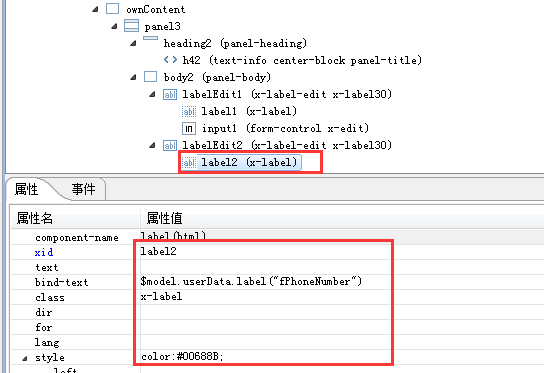Edit the bind-text value field

[342, 282]
